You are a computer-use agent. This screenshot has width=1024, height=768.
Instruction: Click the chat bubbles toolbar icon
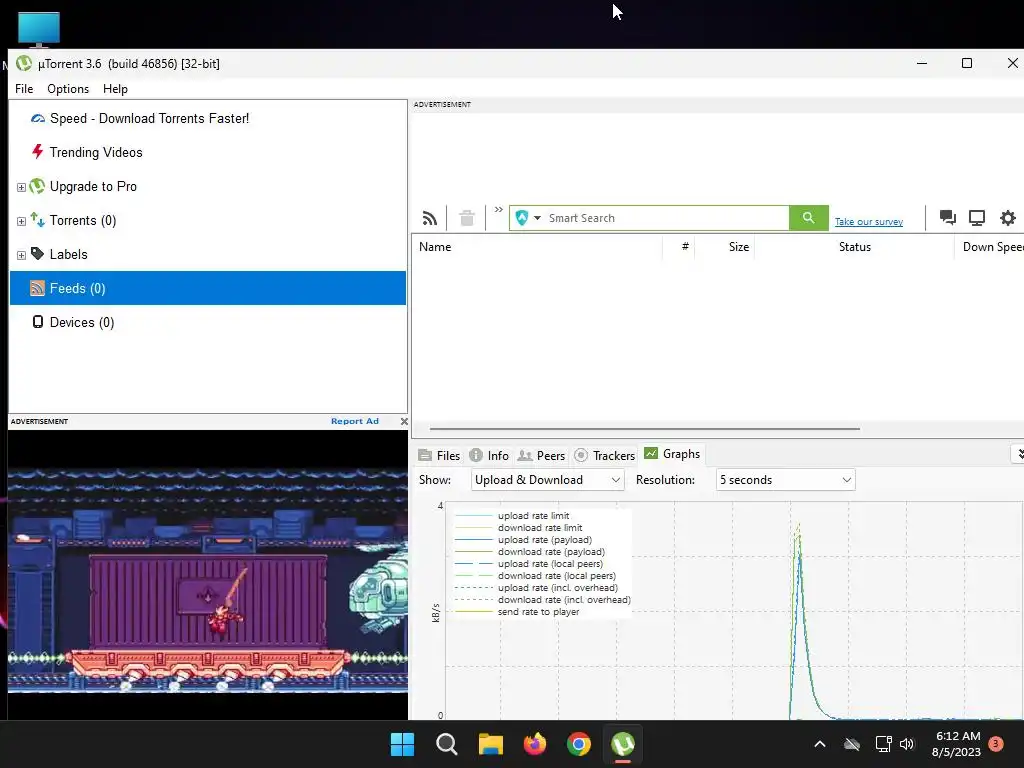(948, 217)
